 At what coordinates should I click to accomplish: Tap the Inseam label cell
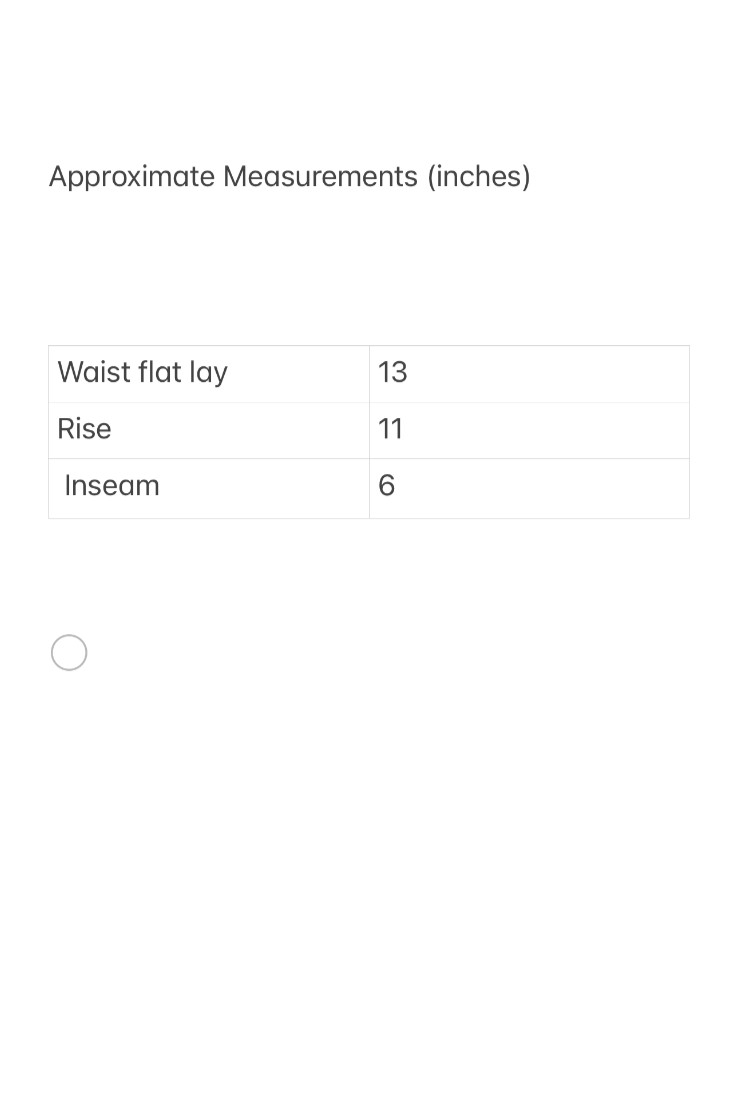(x=208, y=487)
